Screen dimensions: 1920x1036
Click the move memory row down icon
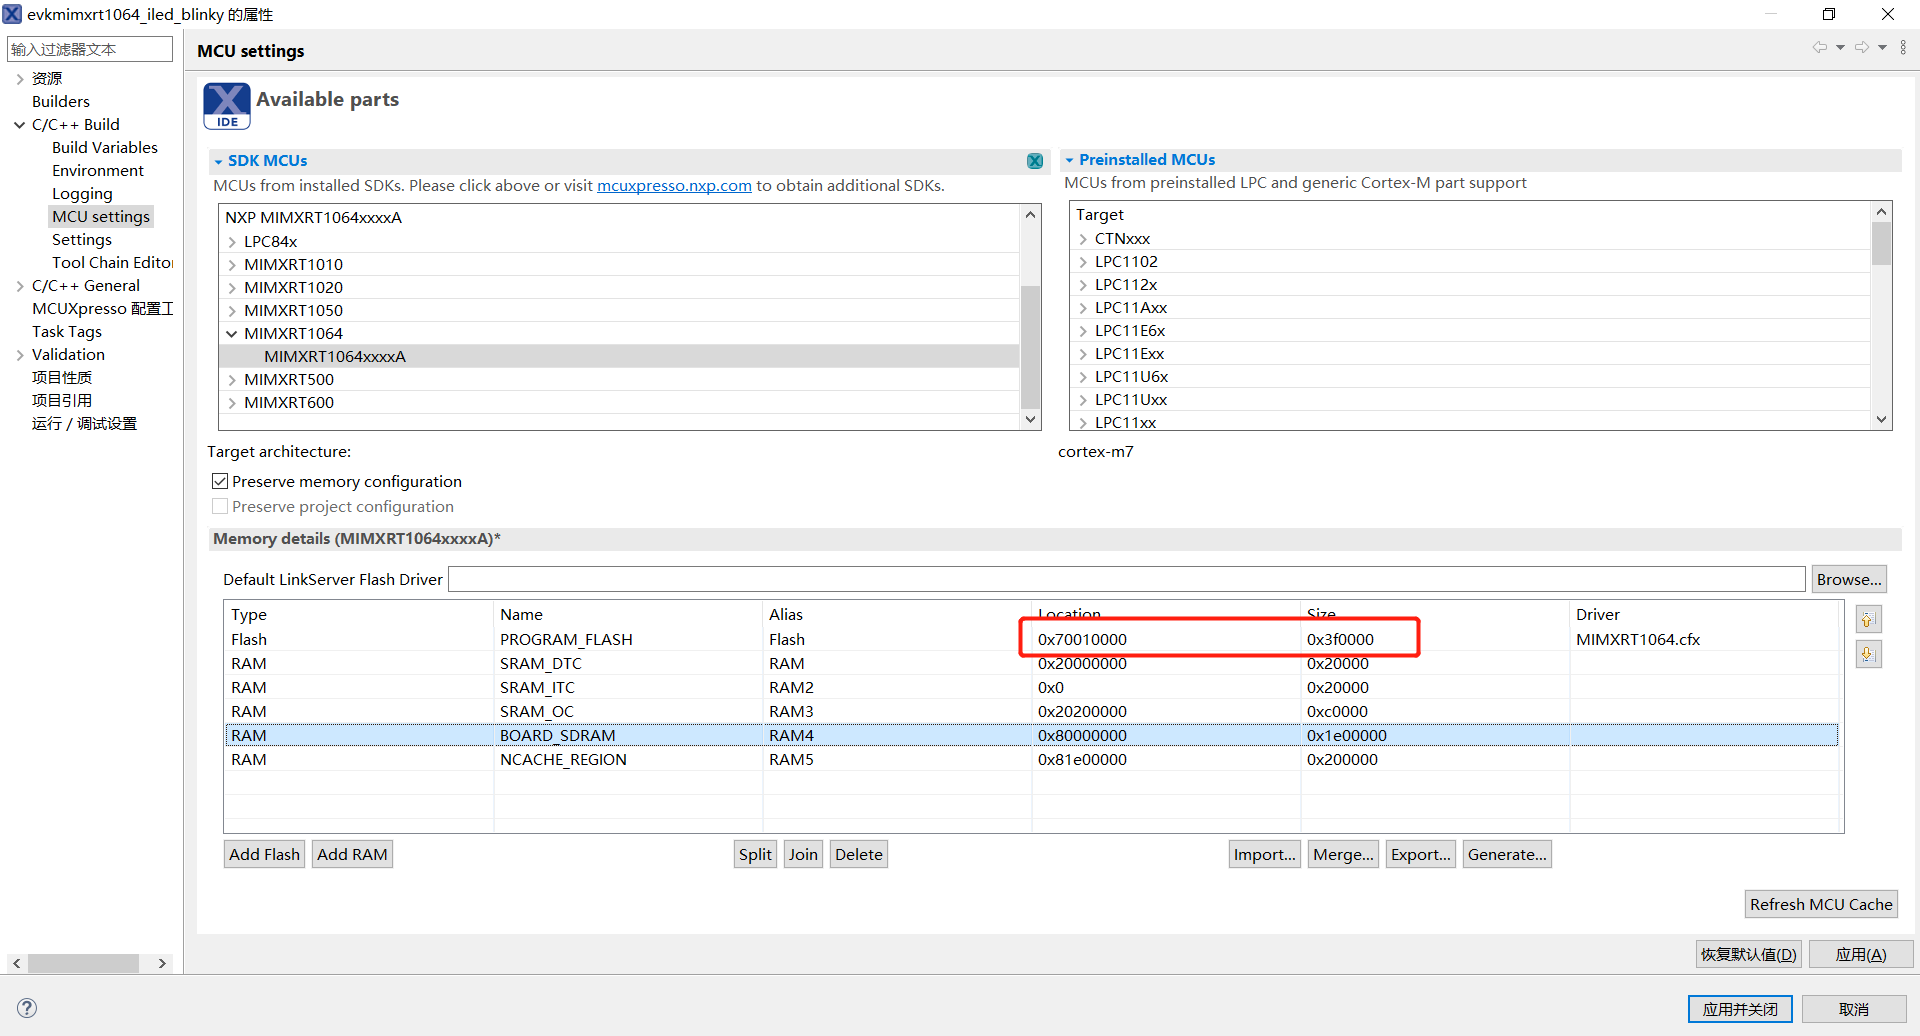1867,655
